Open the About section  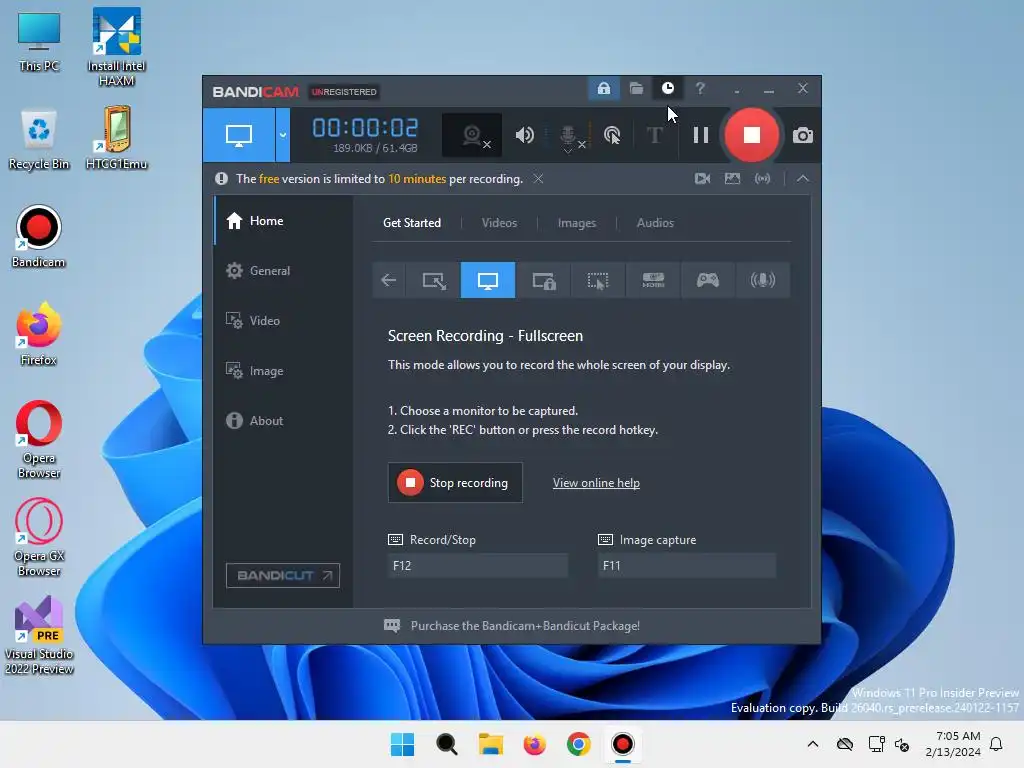coord(283,421)
